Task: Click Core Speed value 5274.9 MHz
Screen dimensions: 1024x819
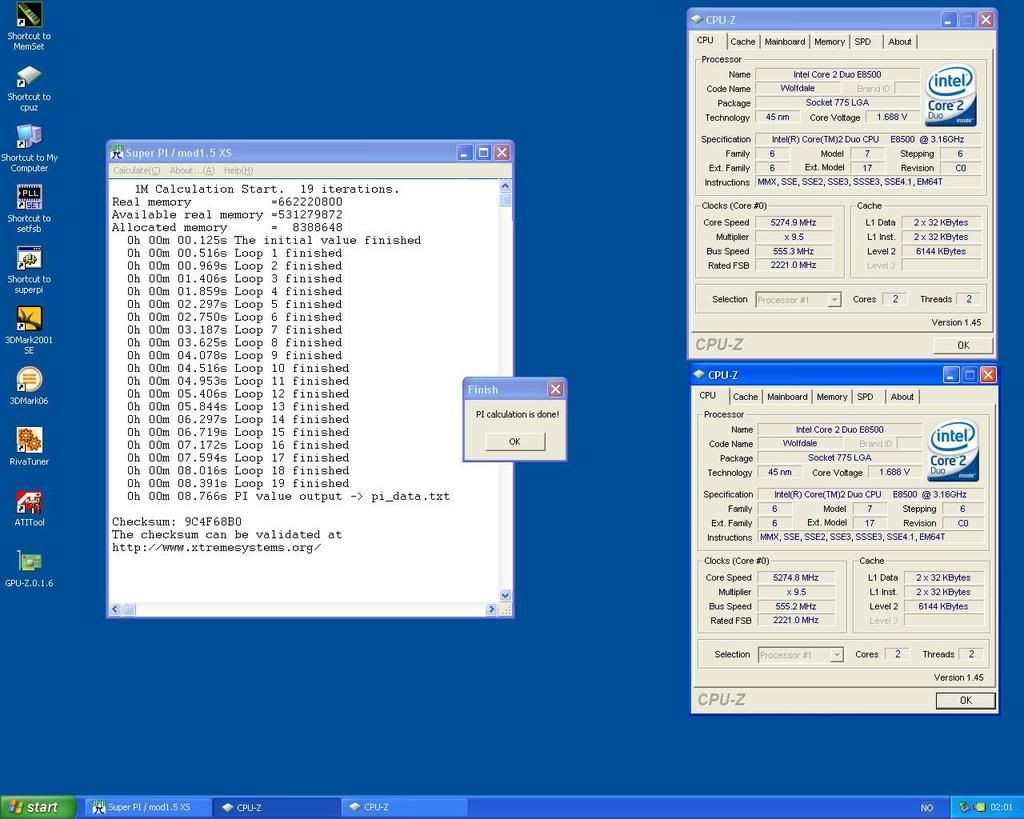Action: pyautogui.click(x=793, y=223)
